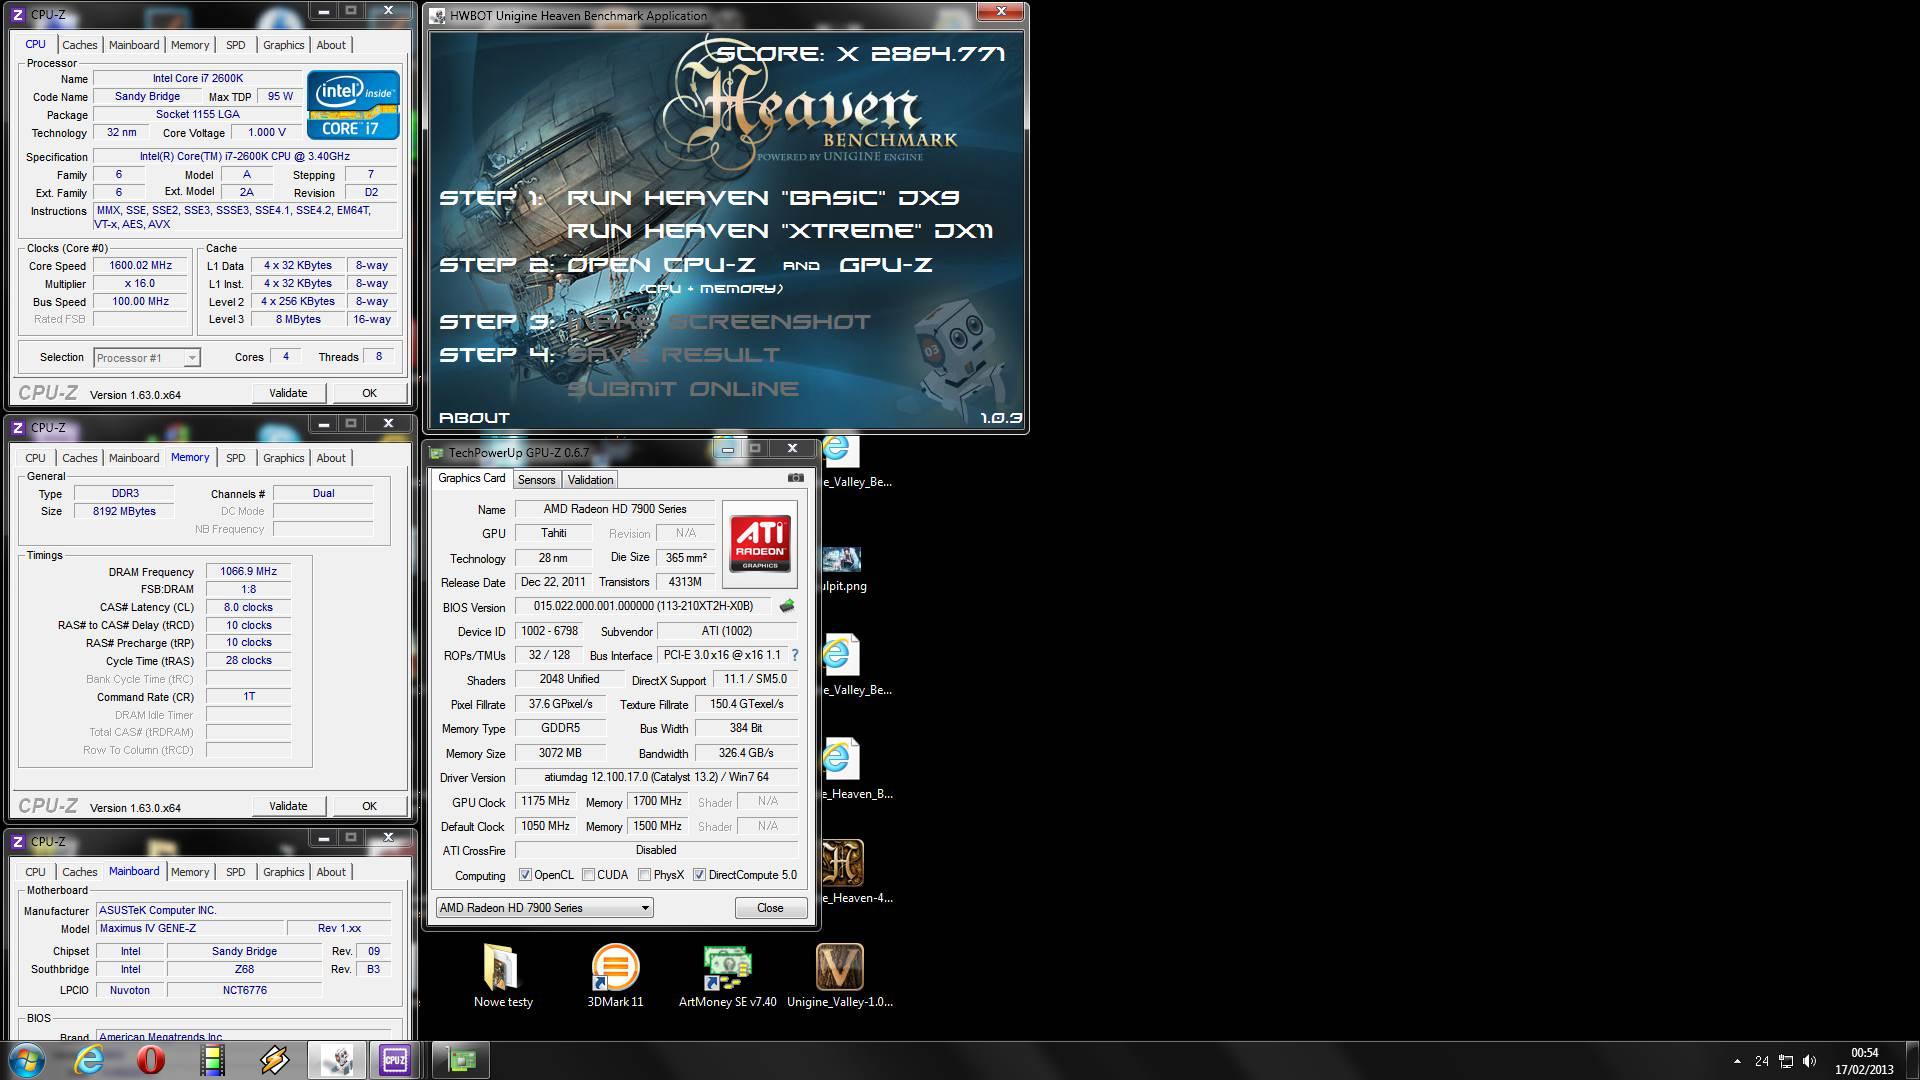
Task: Click Run Heaven "Xtreme" DX11
Action: pos(780,231)
